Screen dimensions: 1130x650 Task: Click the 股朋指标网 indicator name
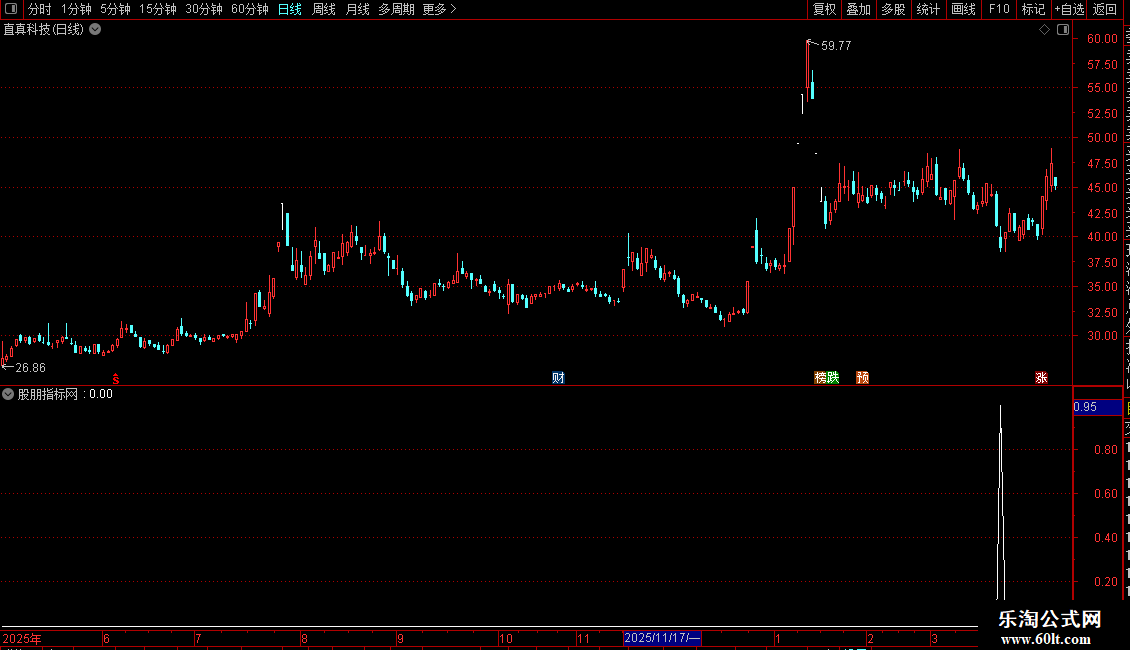click(x=48, y=394)
